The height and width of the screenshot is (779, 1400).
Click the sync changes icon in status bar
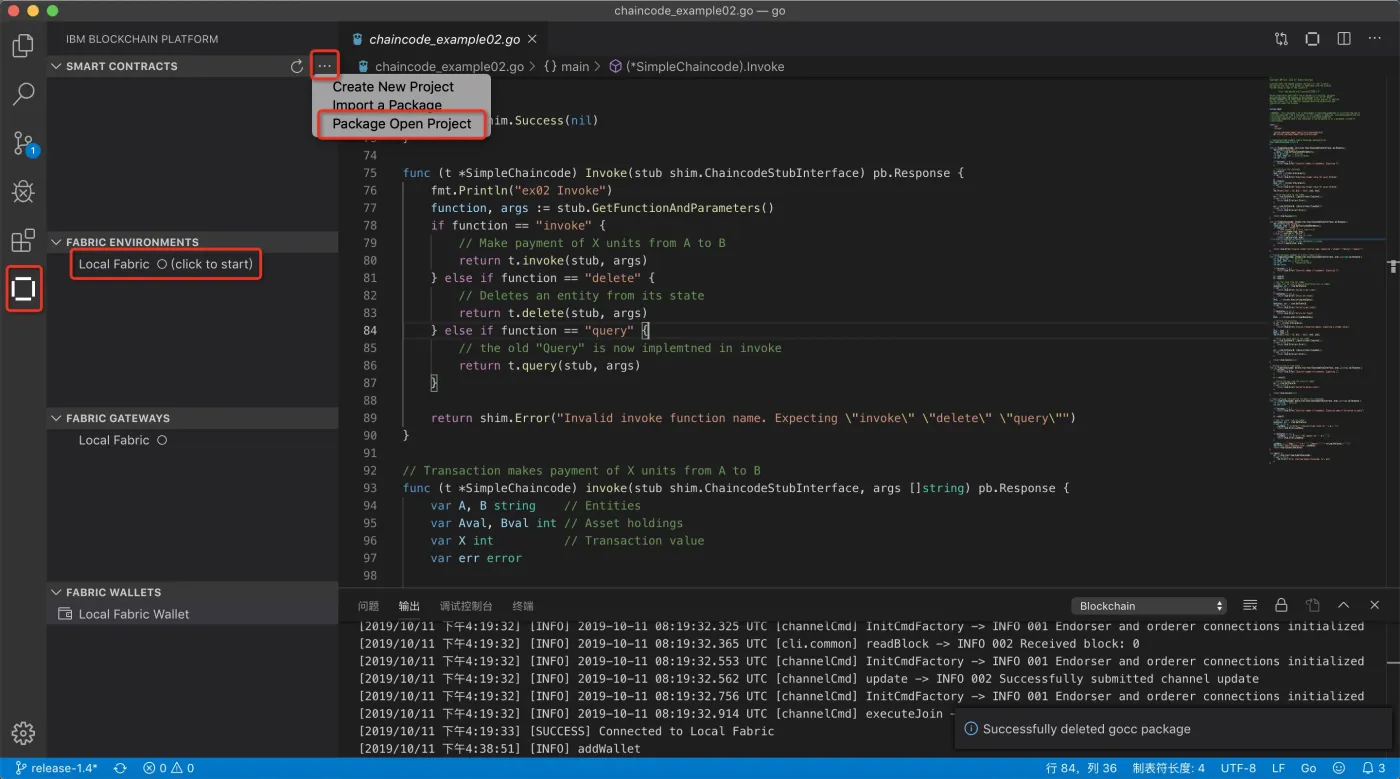click(120, 768)
